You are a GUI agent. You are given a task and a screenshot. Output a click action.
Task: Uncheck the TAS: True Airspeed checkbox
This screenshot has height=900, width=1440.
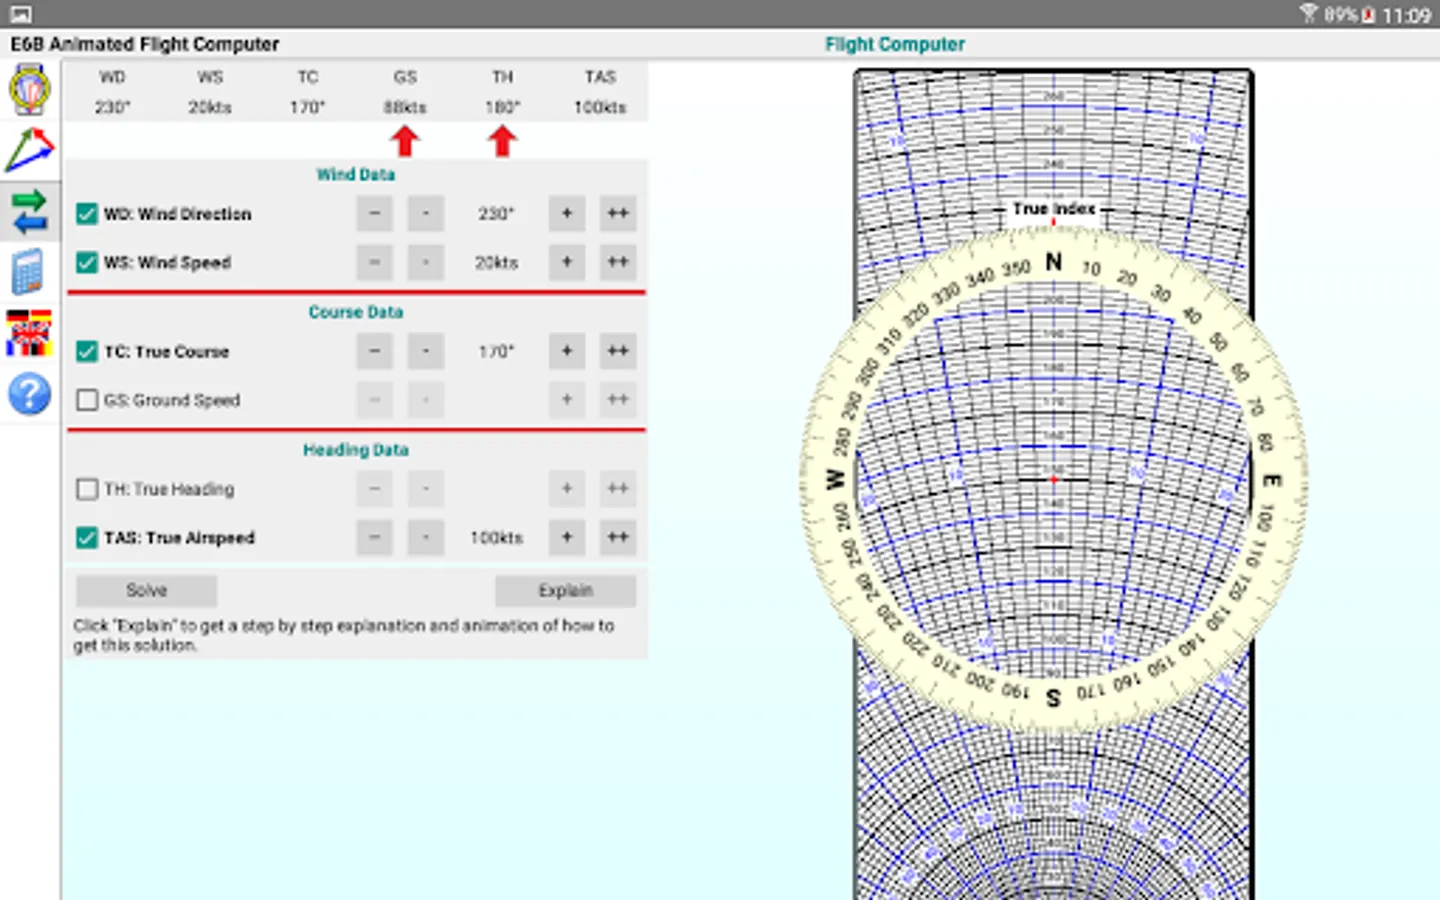click(x=87, y=538)
